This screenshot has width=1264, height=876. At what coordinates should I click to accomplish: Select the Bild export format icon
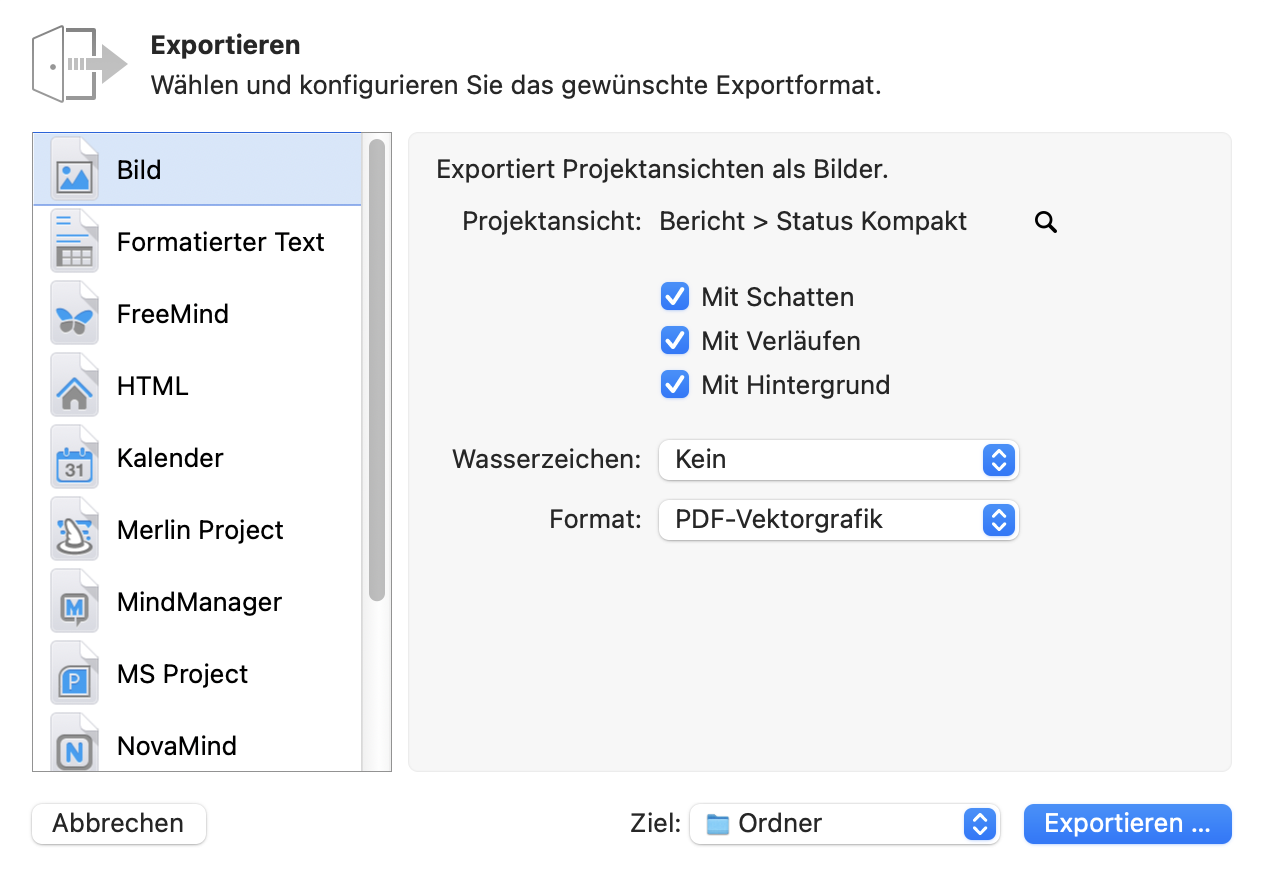pyautogui.click(x=75, y=169)
